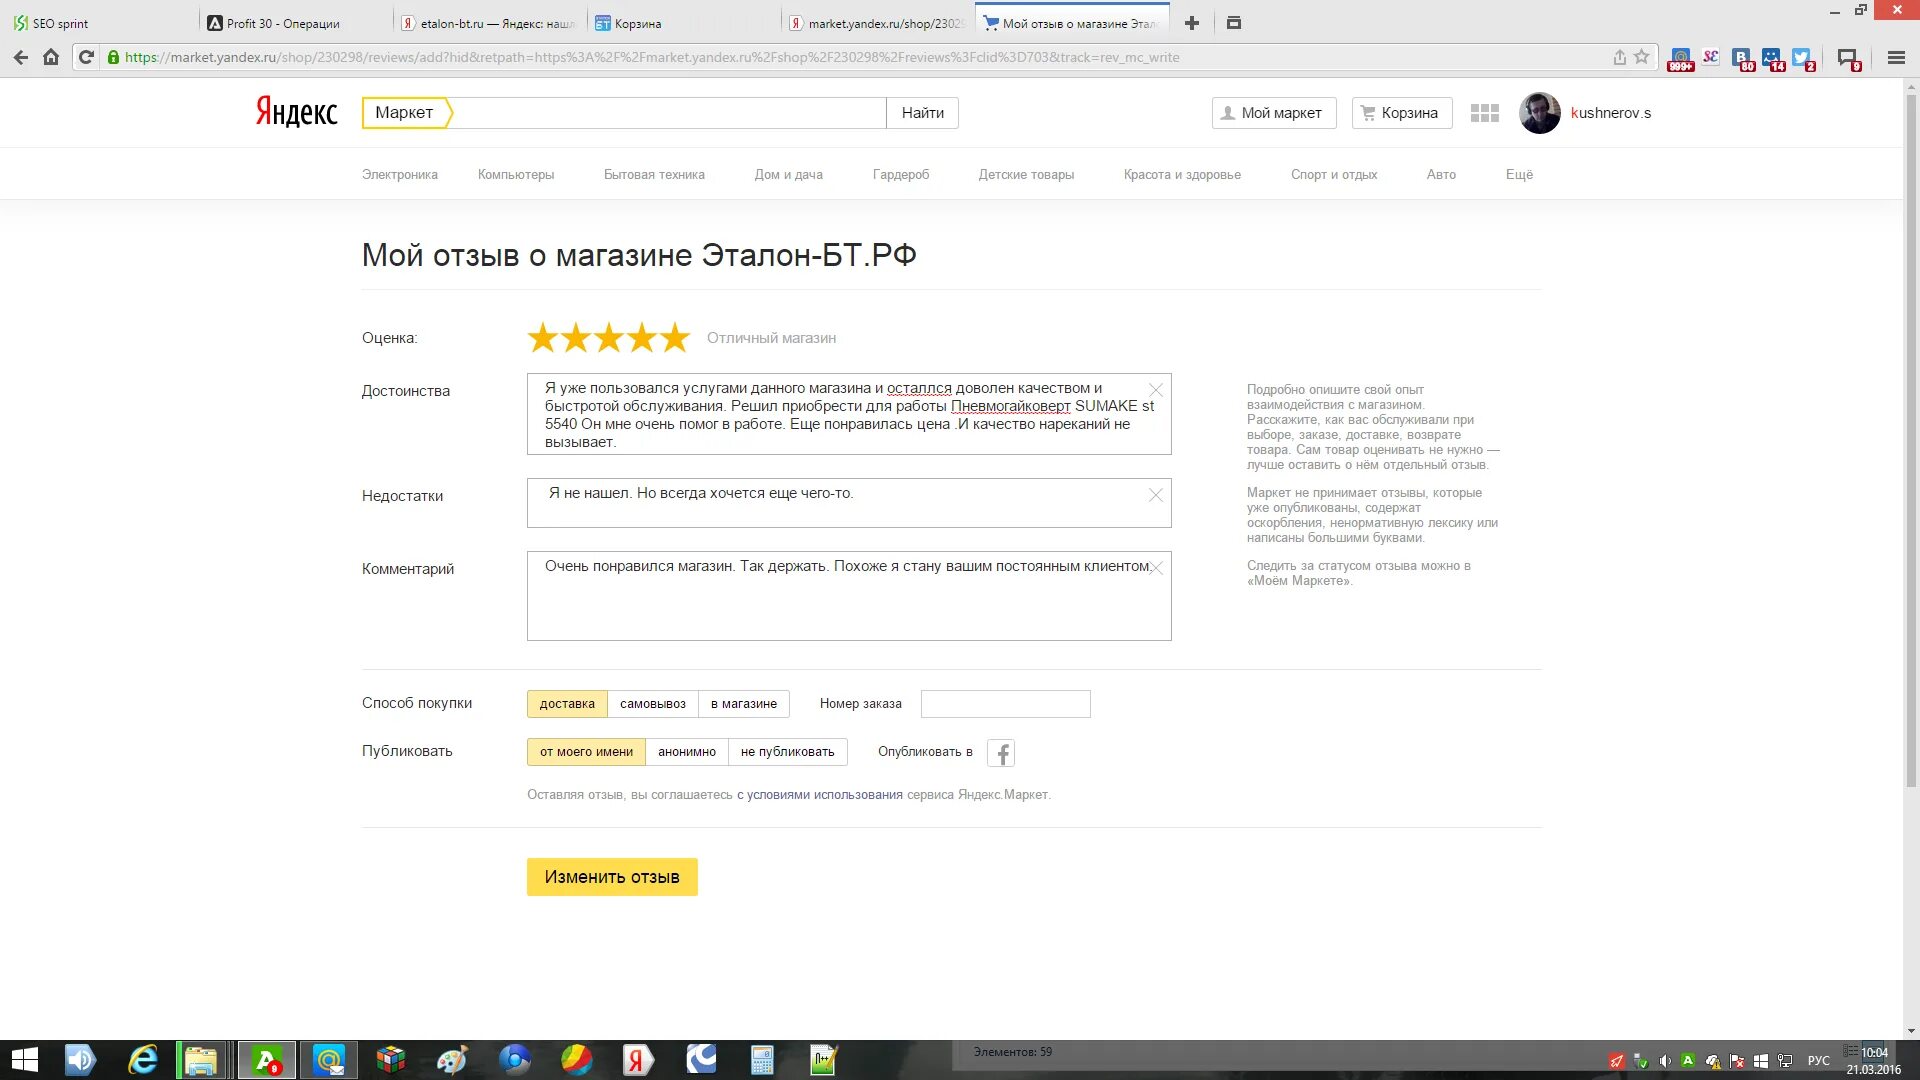Choose от моего имени publishing option
1920x1080 pixels.
click(586, 752)
